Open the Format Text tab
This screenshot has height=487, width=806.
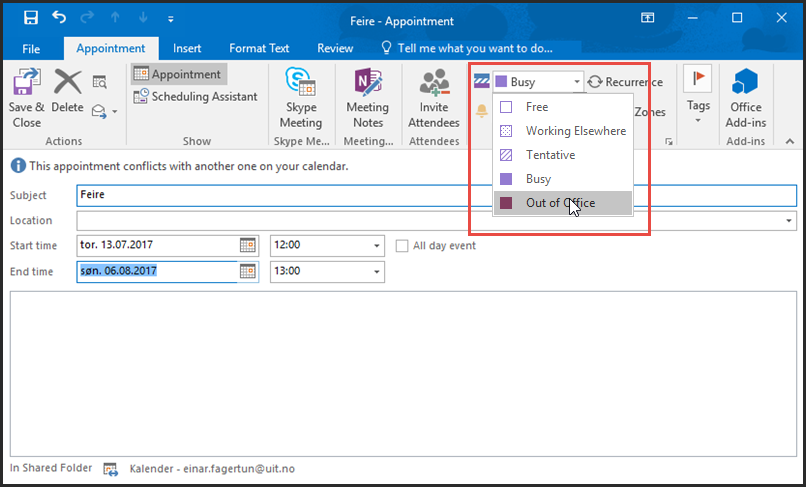point(259,48)
